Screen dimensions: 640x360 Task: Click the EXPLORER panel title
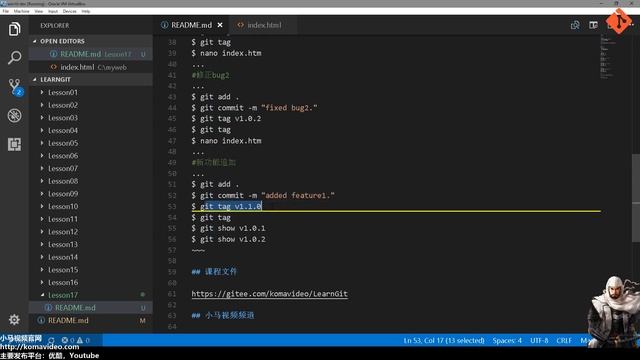coord(55,25)
